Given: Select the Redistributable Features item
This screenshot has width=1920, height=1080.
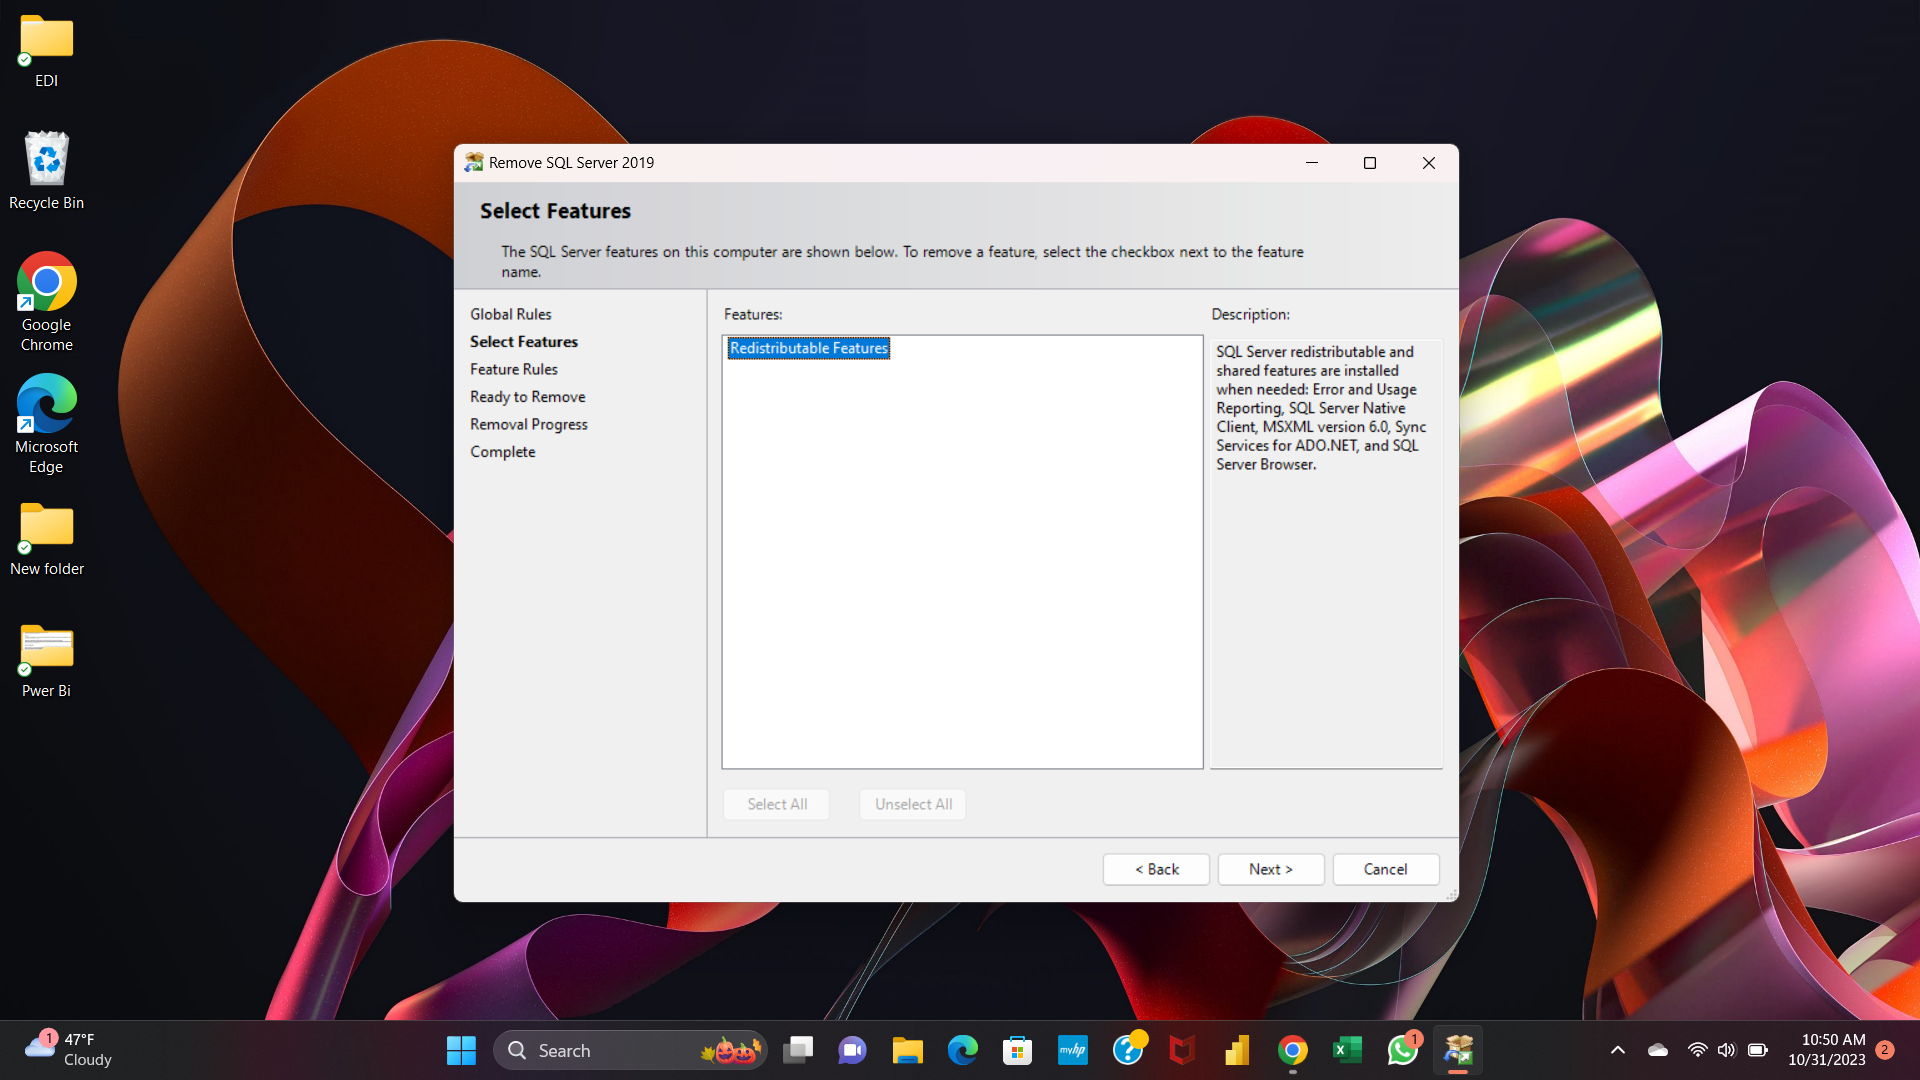Looking at the screenshot, I should pos(808,348).
